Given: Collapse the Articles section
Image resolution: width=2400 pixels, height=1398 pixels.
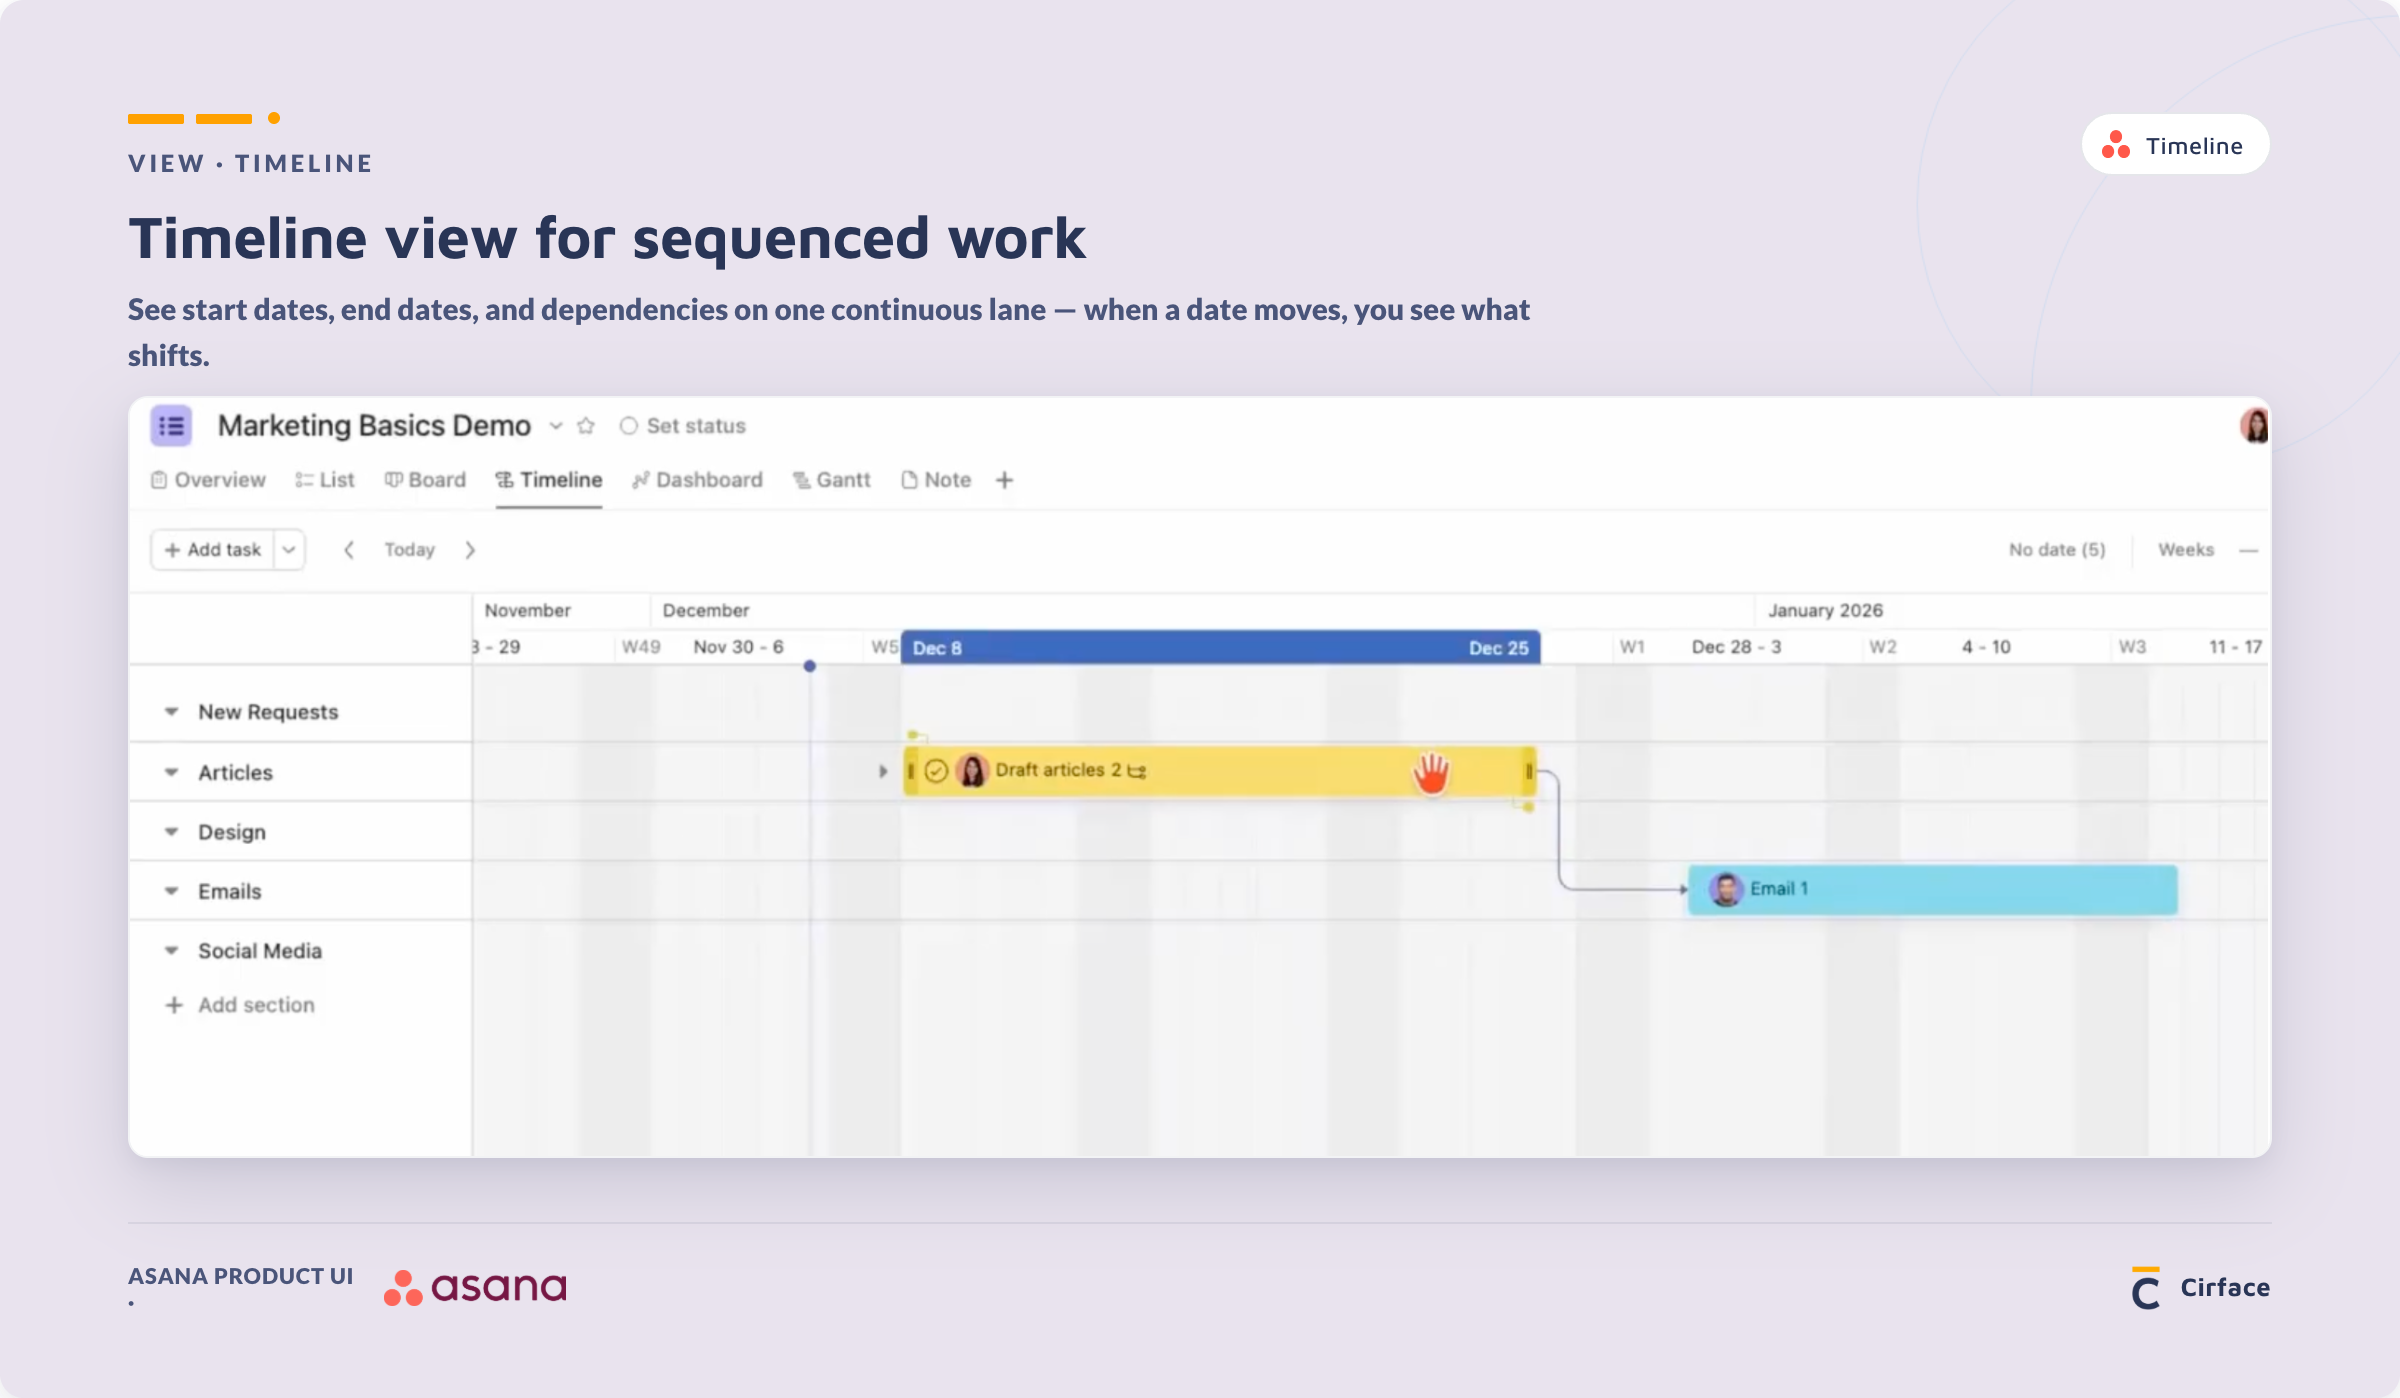Looking at the screenshot, I should 172,773.
